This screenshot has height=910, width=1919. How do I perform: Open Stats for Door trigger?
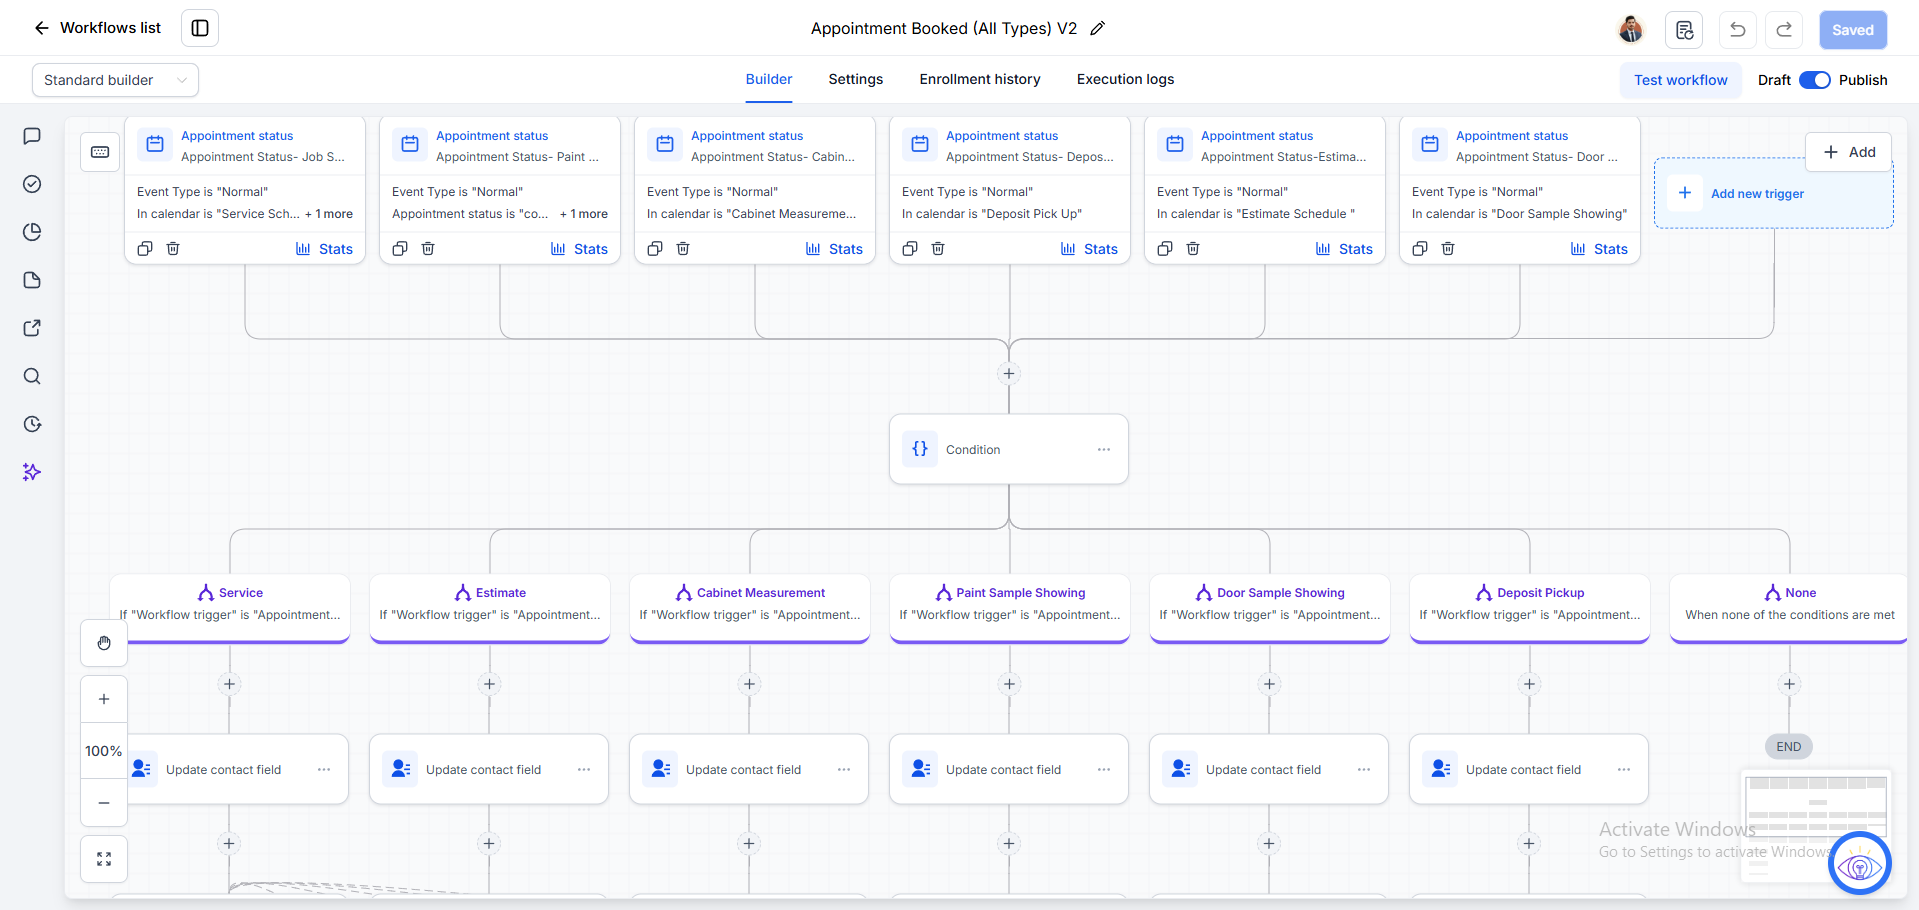point(1599,249)
